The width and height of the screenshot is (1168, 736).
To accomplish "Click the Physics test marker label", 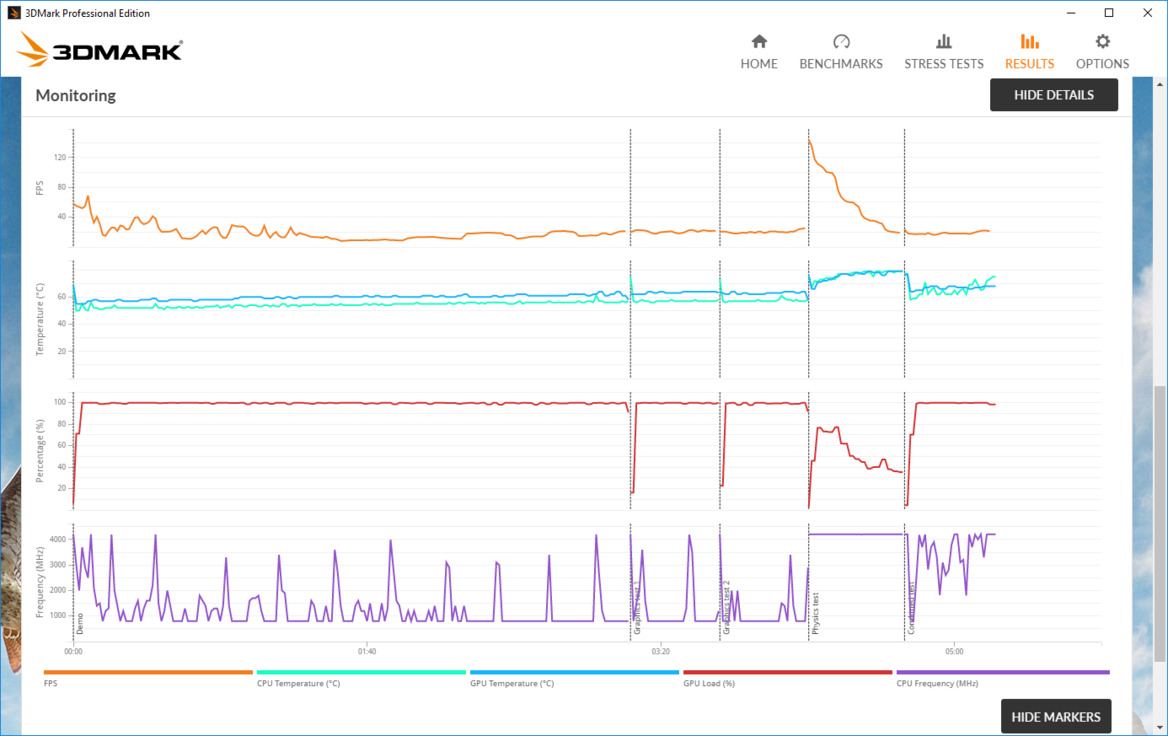I will (x=815, y=614).
